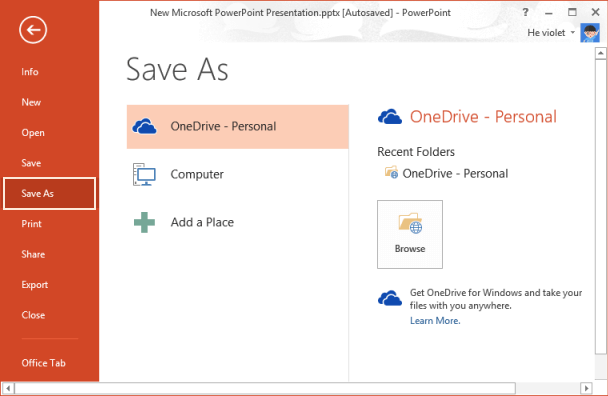Click the large OneDrive cloud header icon
This screenshot has width=608, height=396.
tap(390, 116)
